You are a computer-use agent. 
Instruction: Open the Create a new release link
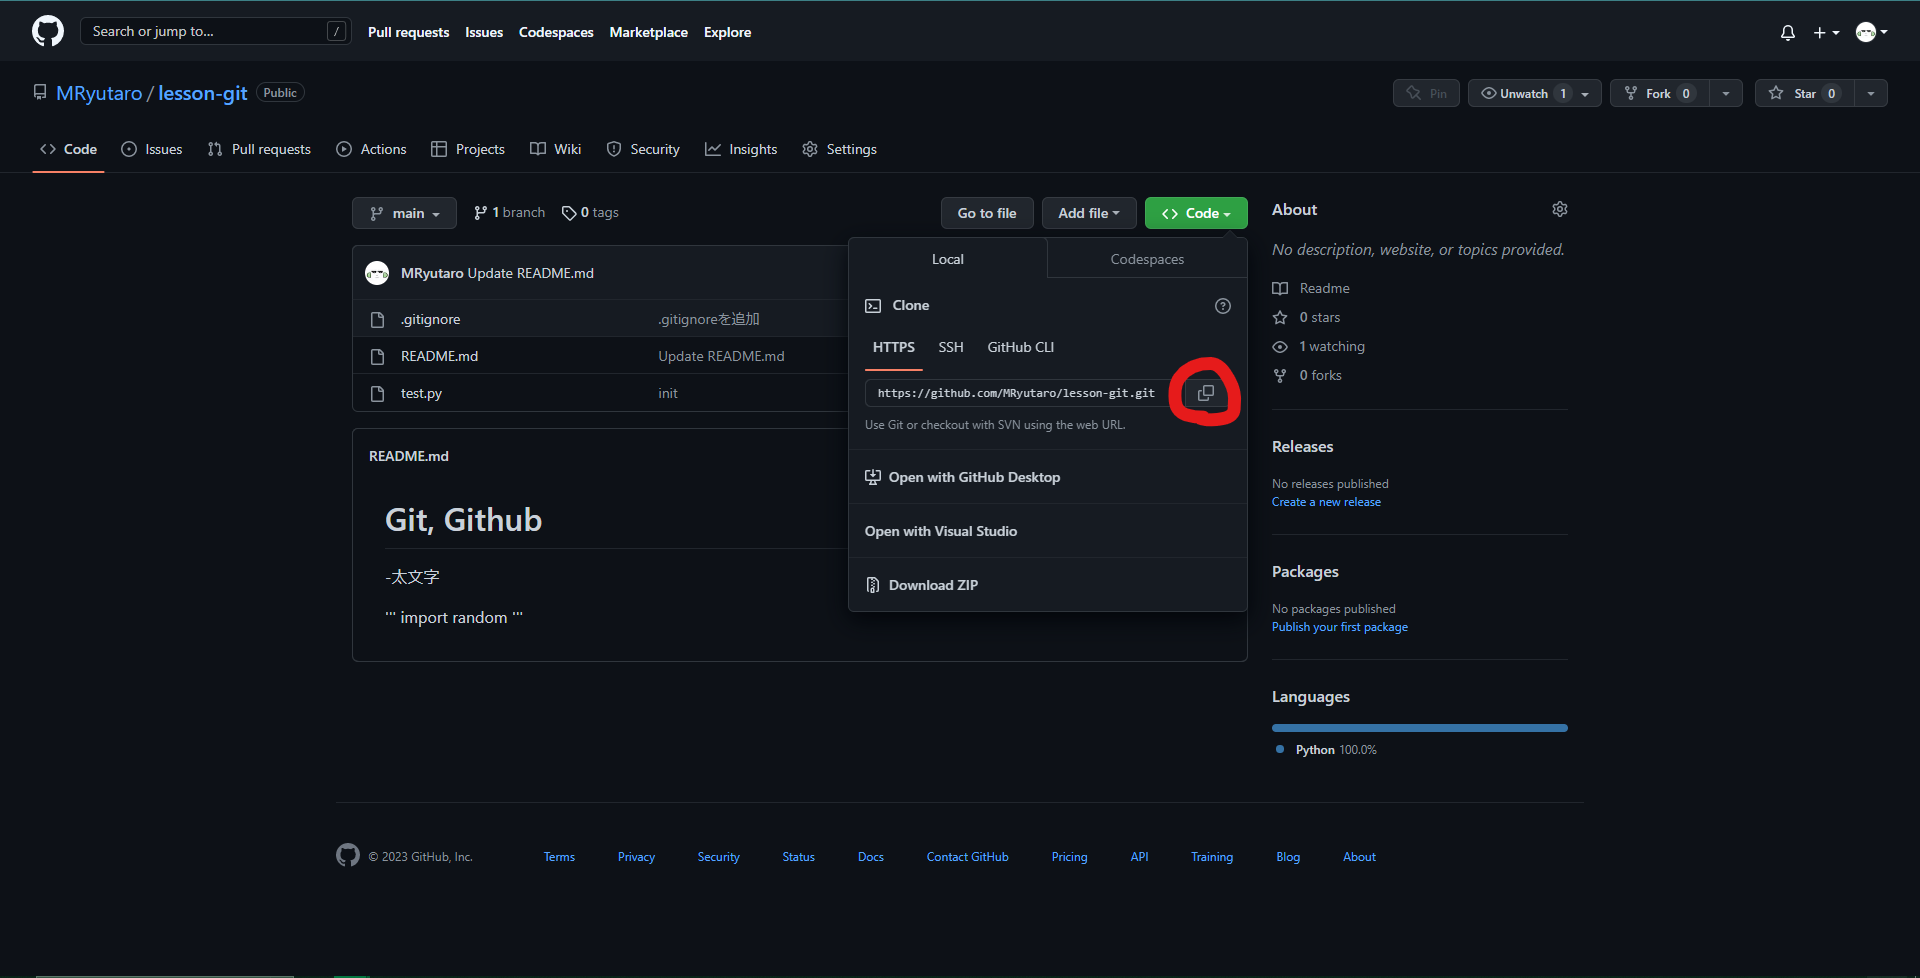point(1326,501)
